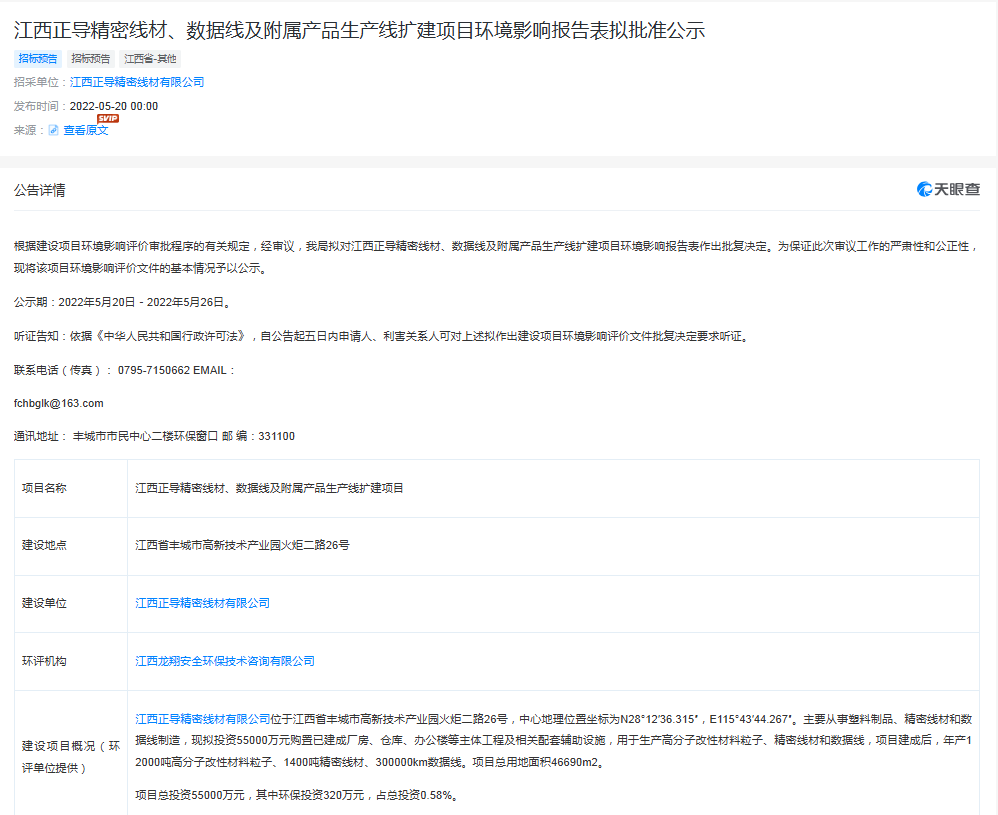998x815 pixels.
Task: Open 江西龙翔安全环保技术咨询有限公司 link in 环评机构 row
Action: coord(225,661)
